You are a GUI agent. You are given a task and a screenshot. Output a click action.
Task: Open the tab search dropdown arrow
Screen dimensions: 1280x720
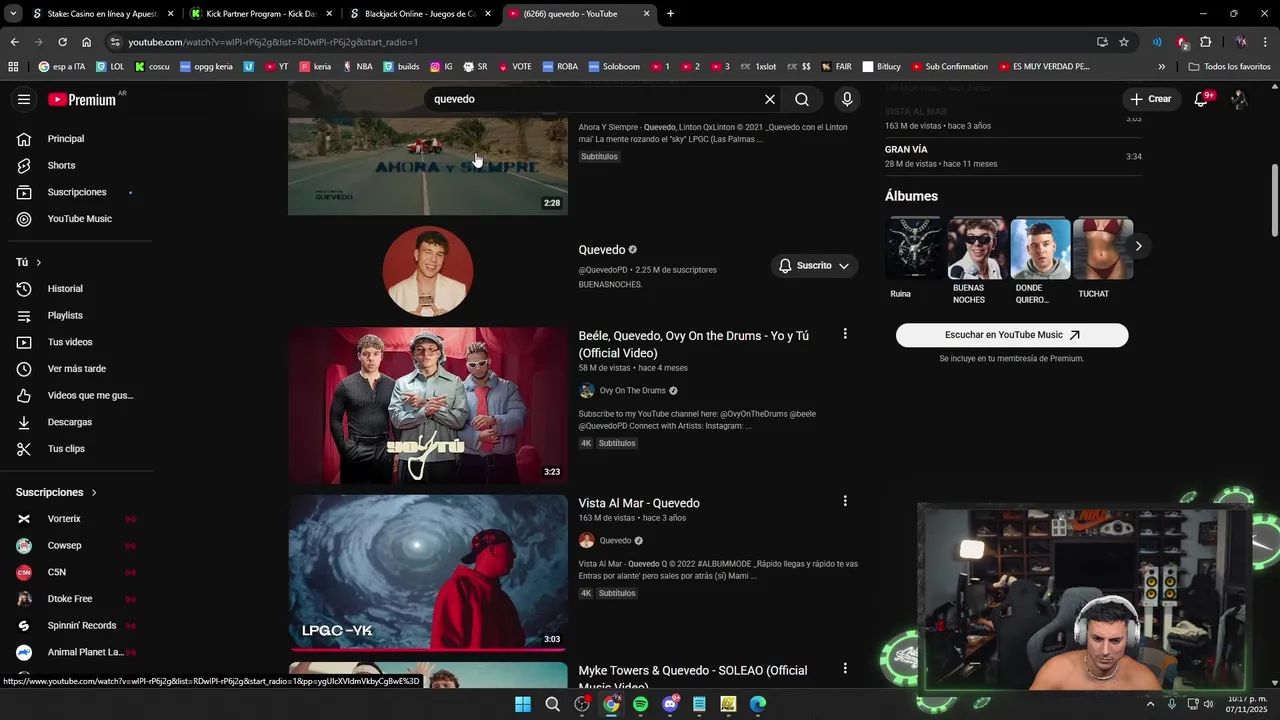(x=11, y=14)
